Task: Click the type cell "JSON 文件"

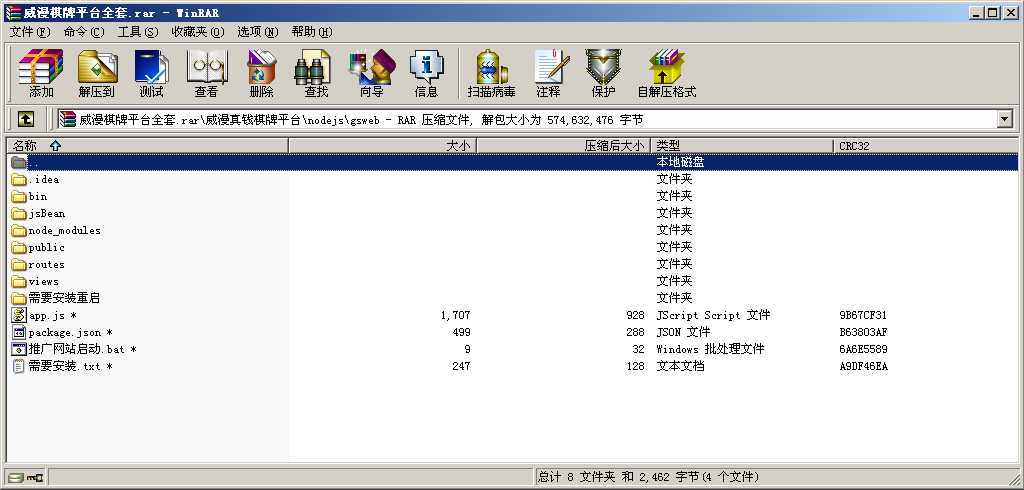Action: click(x=683, y=332)
